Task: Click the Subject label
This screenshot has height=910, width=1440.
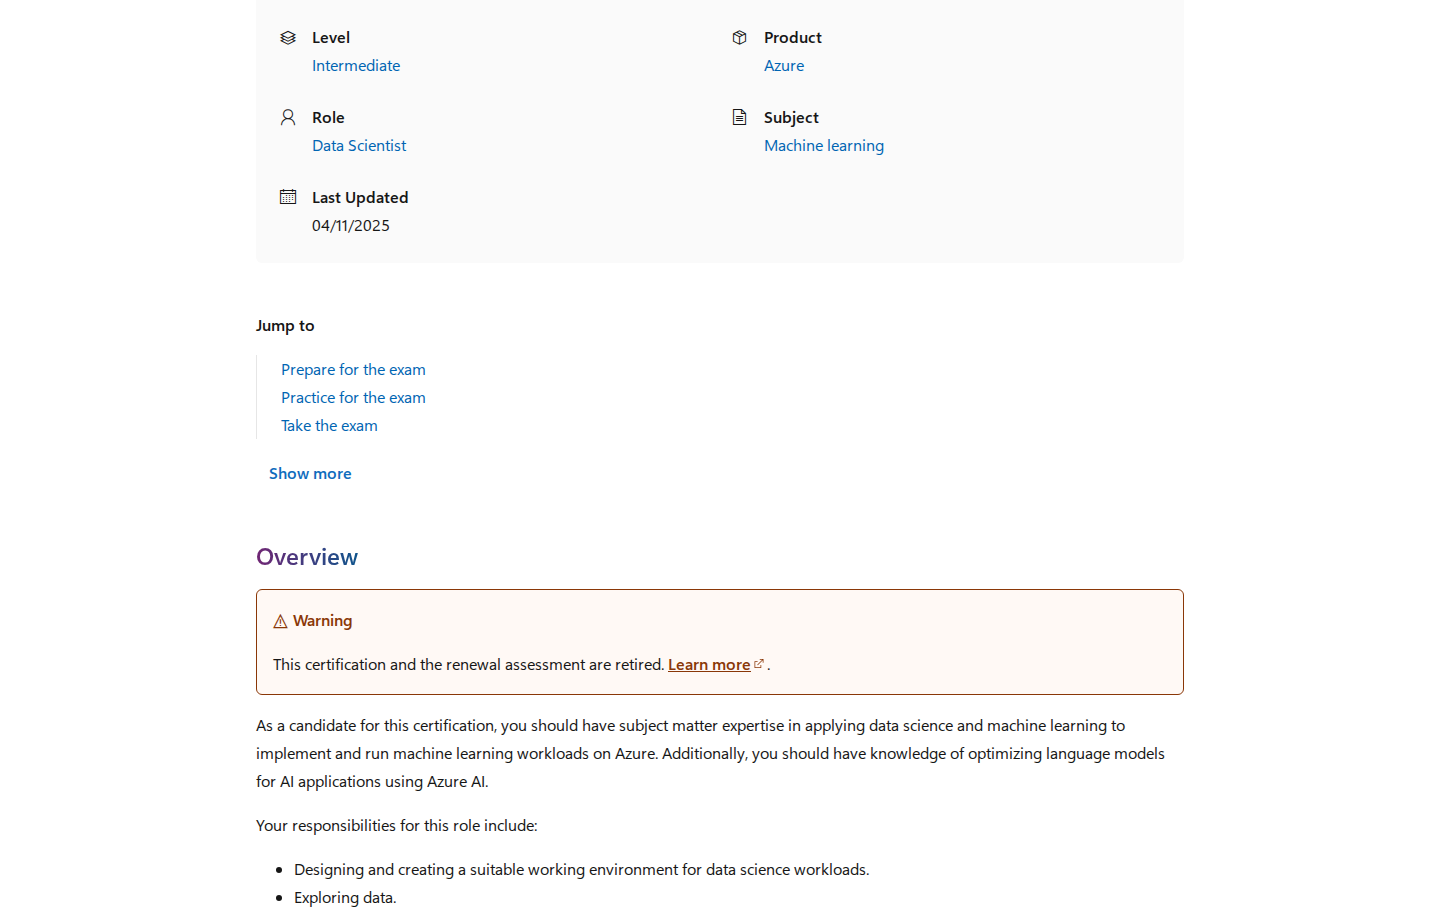Action: pos(791,117)
